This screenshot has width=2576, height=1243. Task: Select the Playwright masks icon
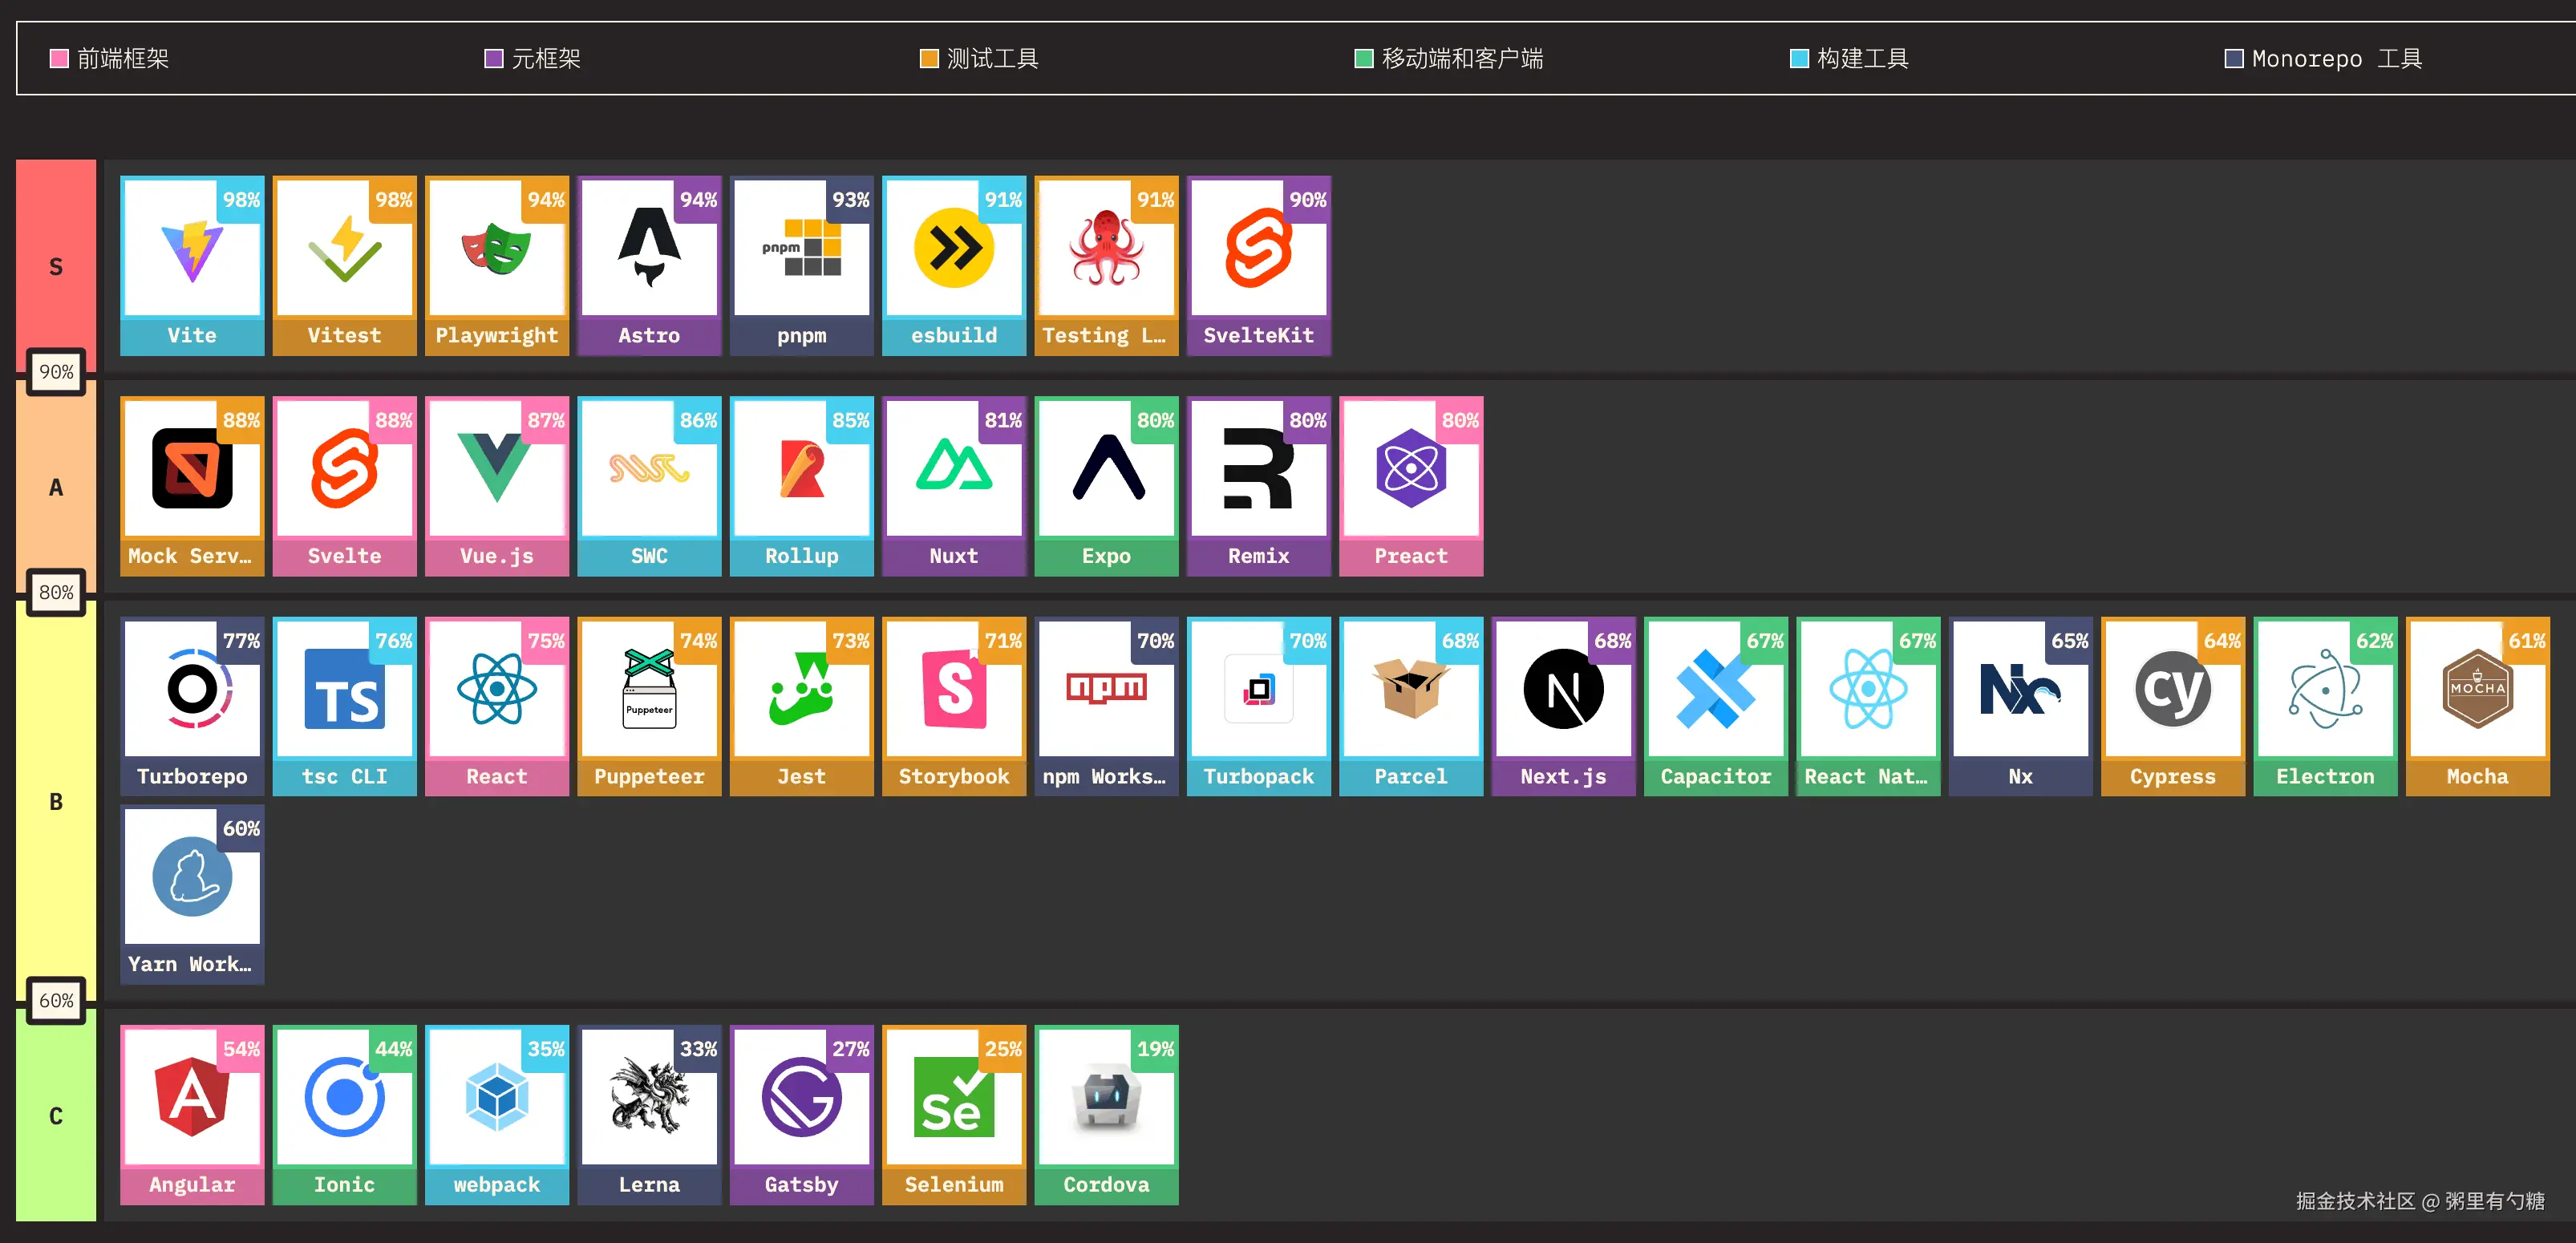[496, 250]
